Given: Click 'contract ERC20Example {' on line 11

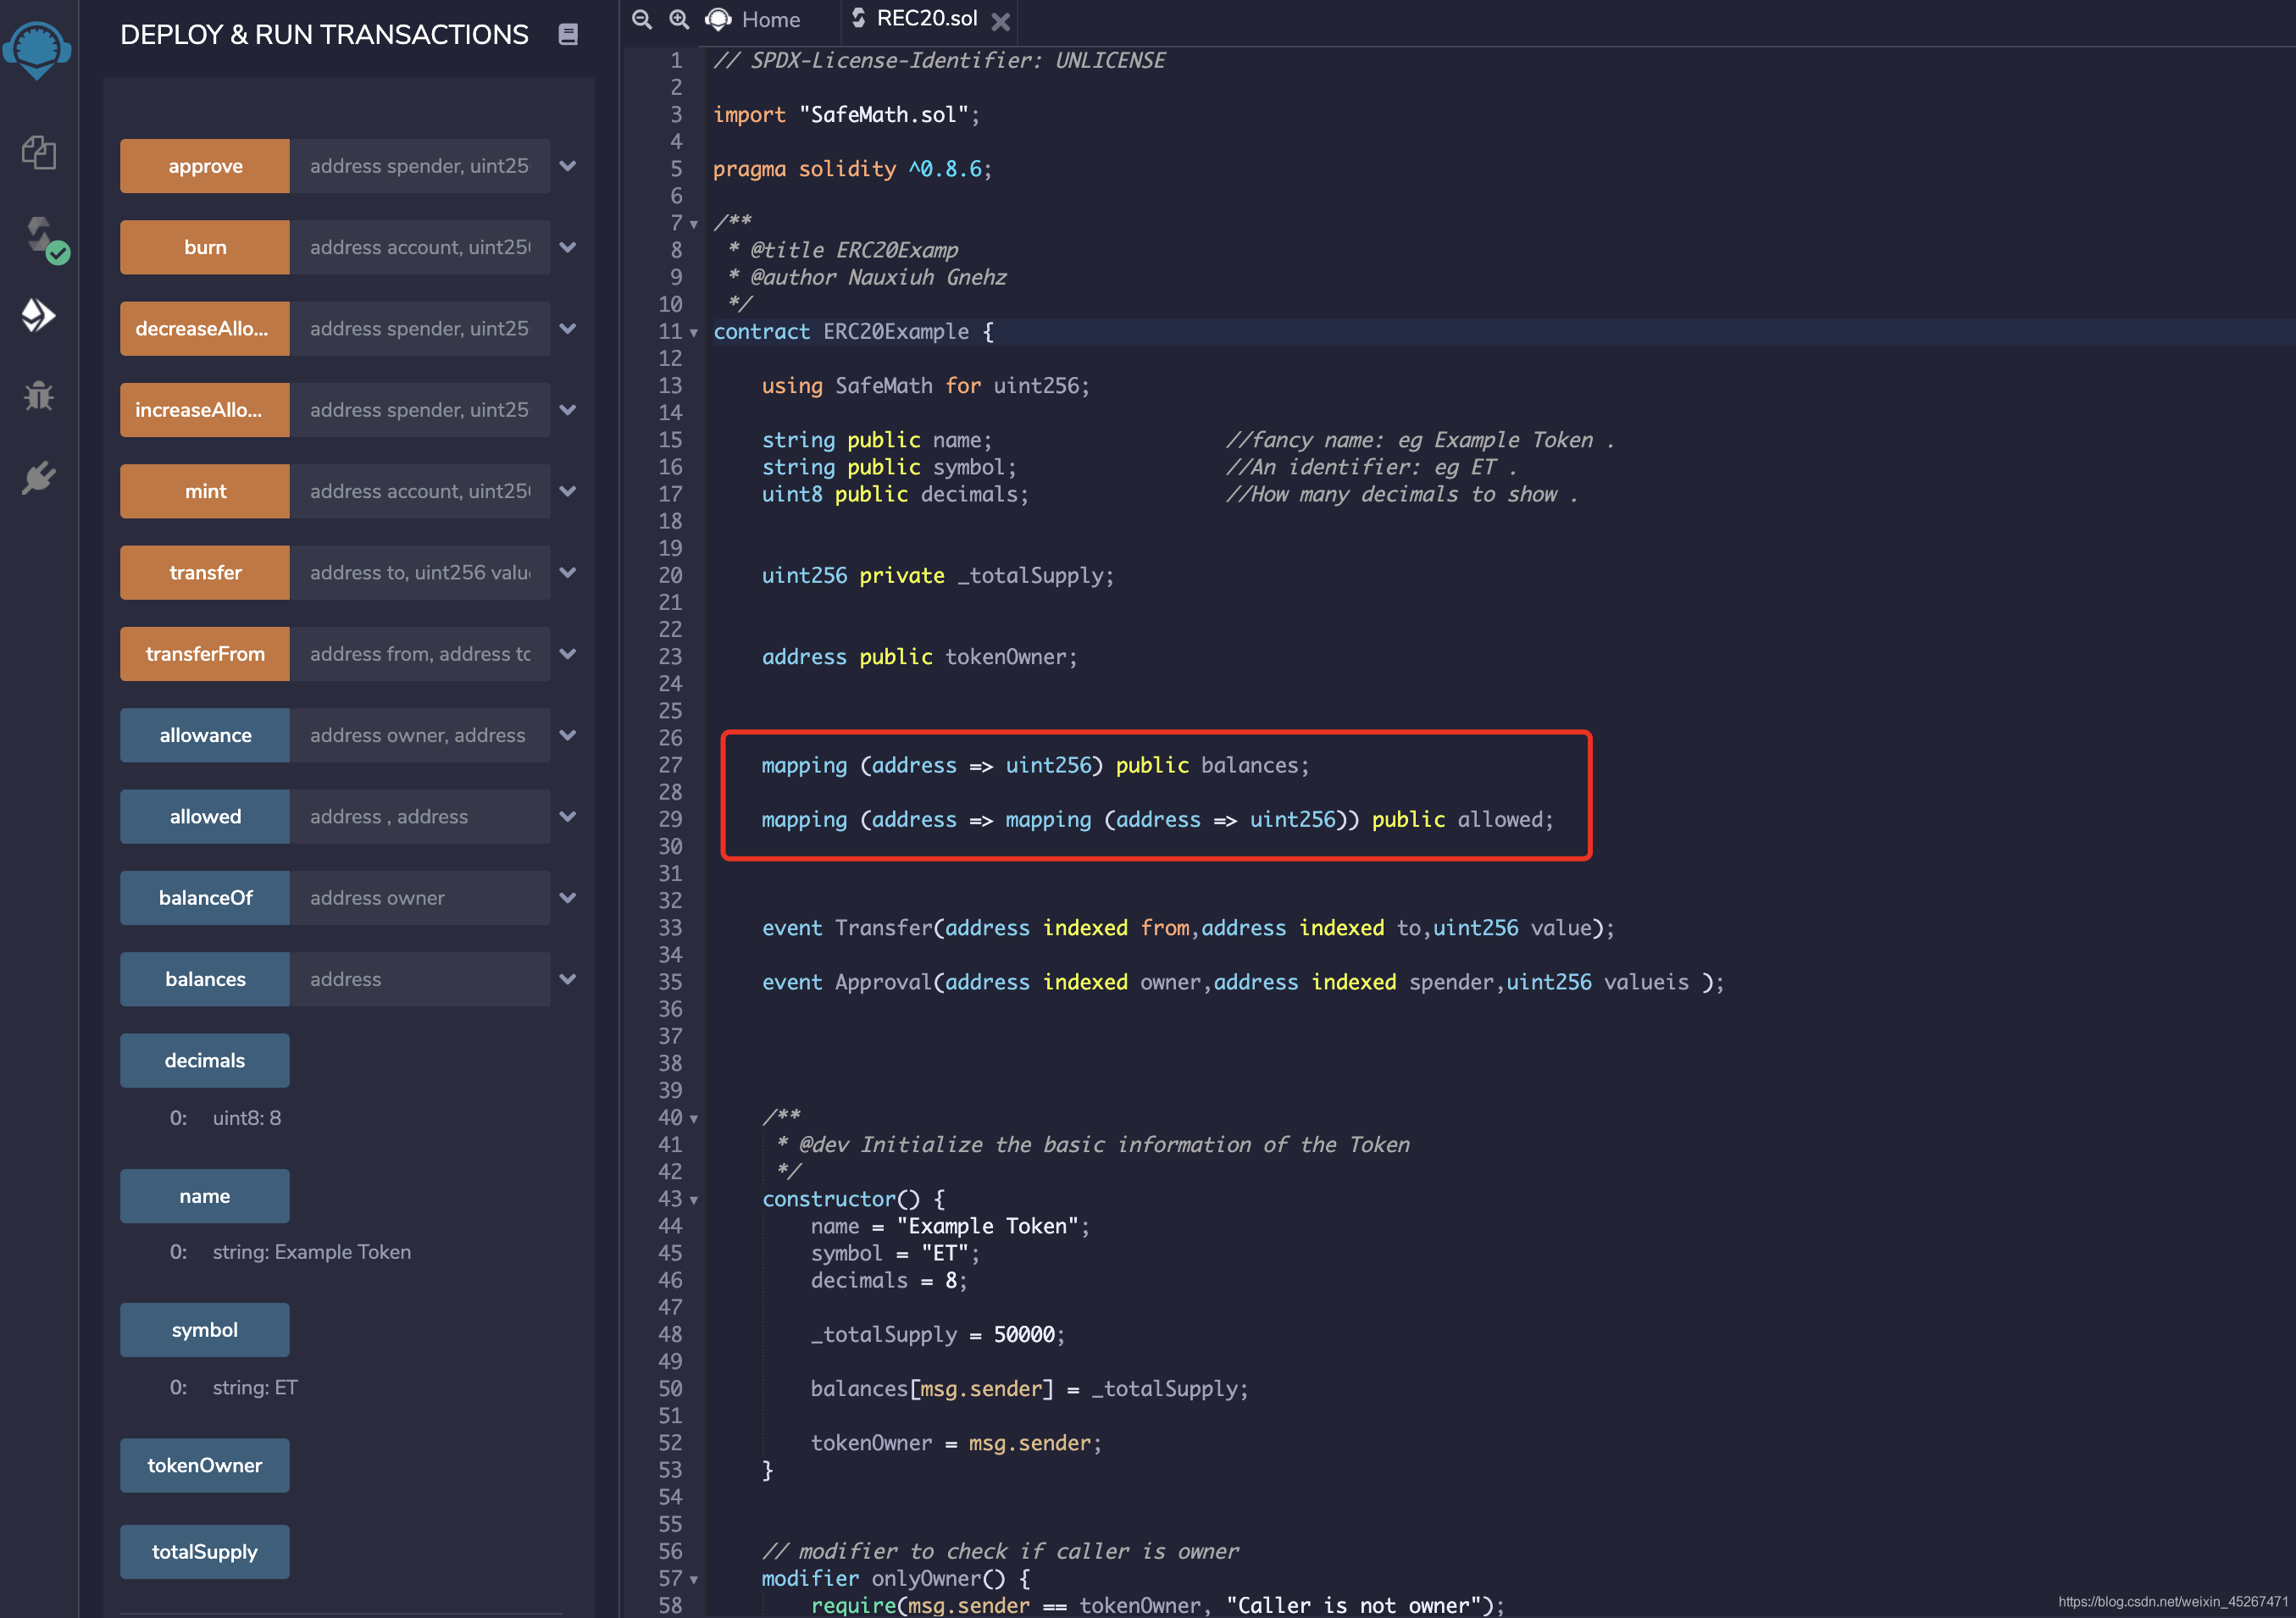Looking at the screenshot, I should point(853,332).
